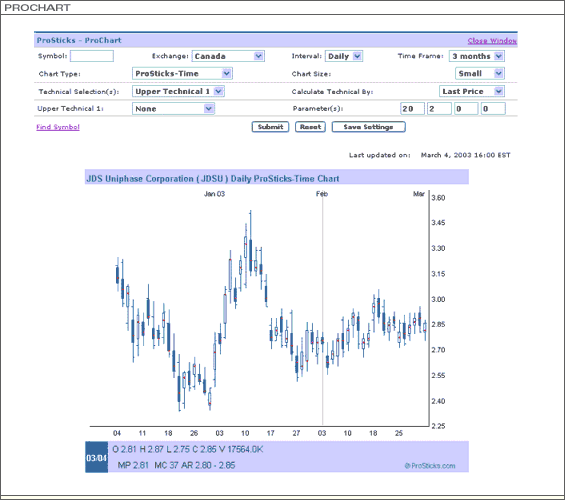This screenshot has height=500, width=565.
Task: Click the ProSticks - ProChart header text
Action: [79, 40]
